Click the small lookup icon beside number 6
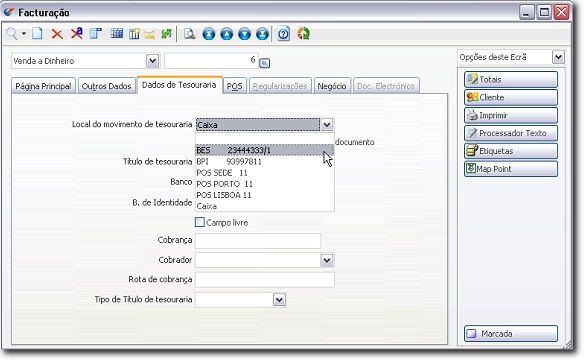 (264, 63)
